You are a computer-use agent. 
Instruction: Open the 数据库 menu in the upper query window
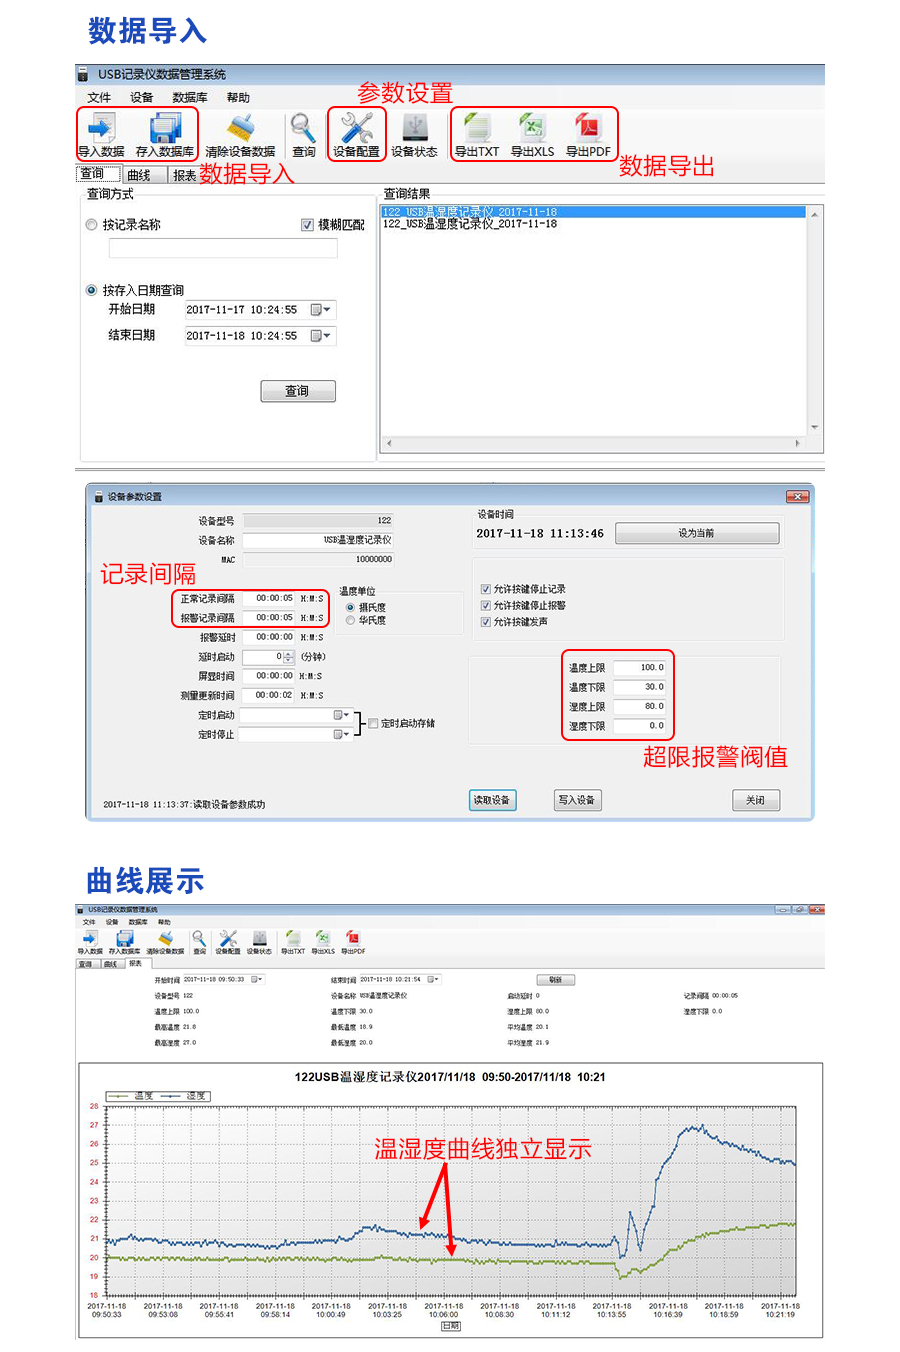[x=190, y=97]
